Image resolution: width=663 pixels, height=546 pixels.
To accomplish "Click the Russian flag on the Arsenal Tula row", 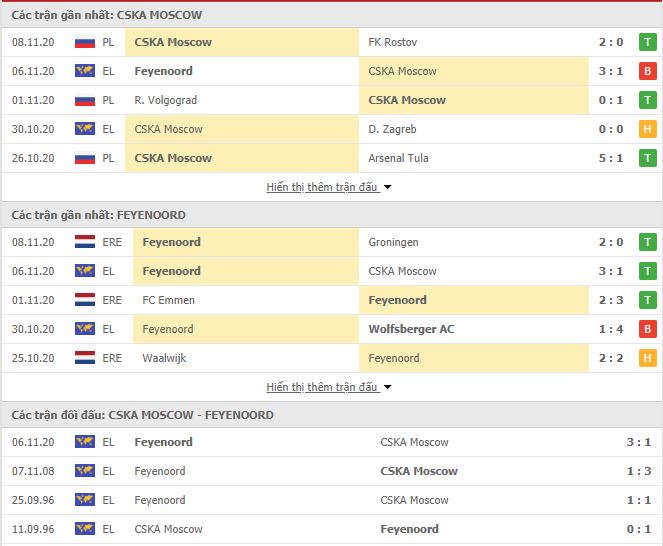I will click(85, 159).
